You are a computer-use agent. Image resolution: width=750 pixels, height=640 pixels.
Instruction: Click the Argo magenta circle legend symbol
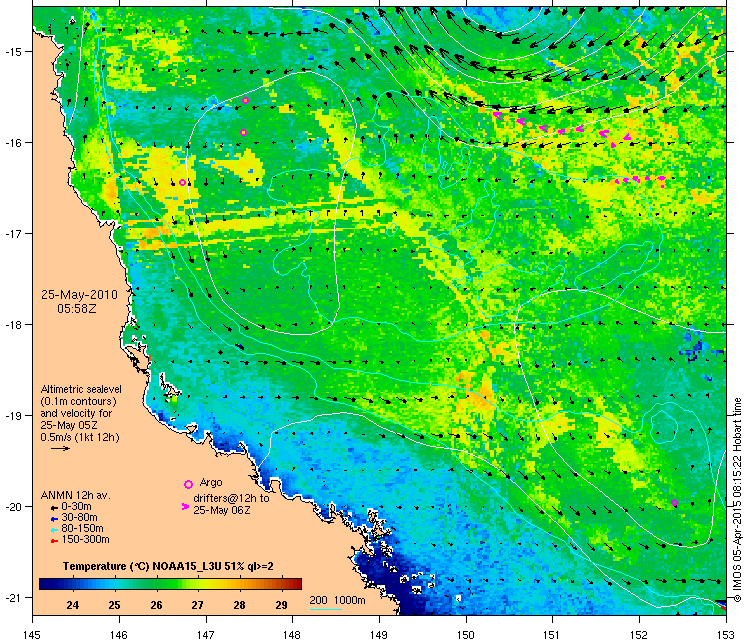188,484
